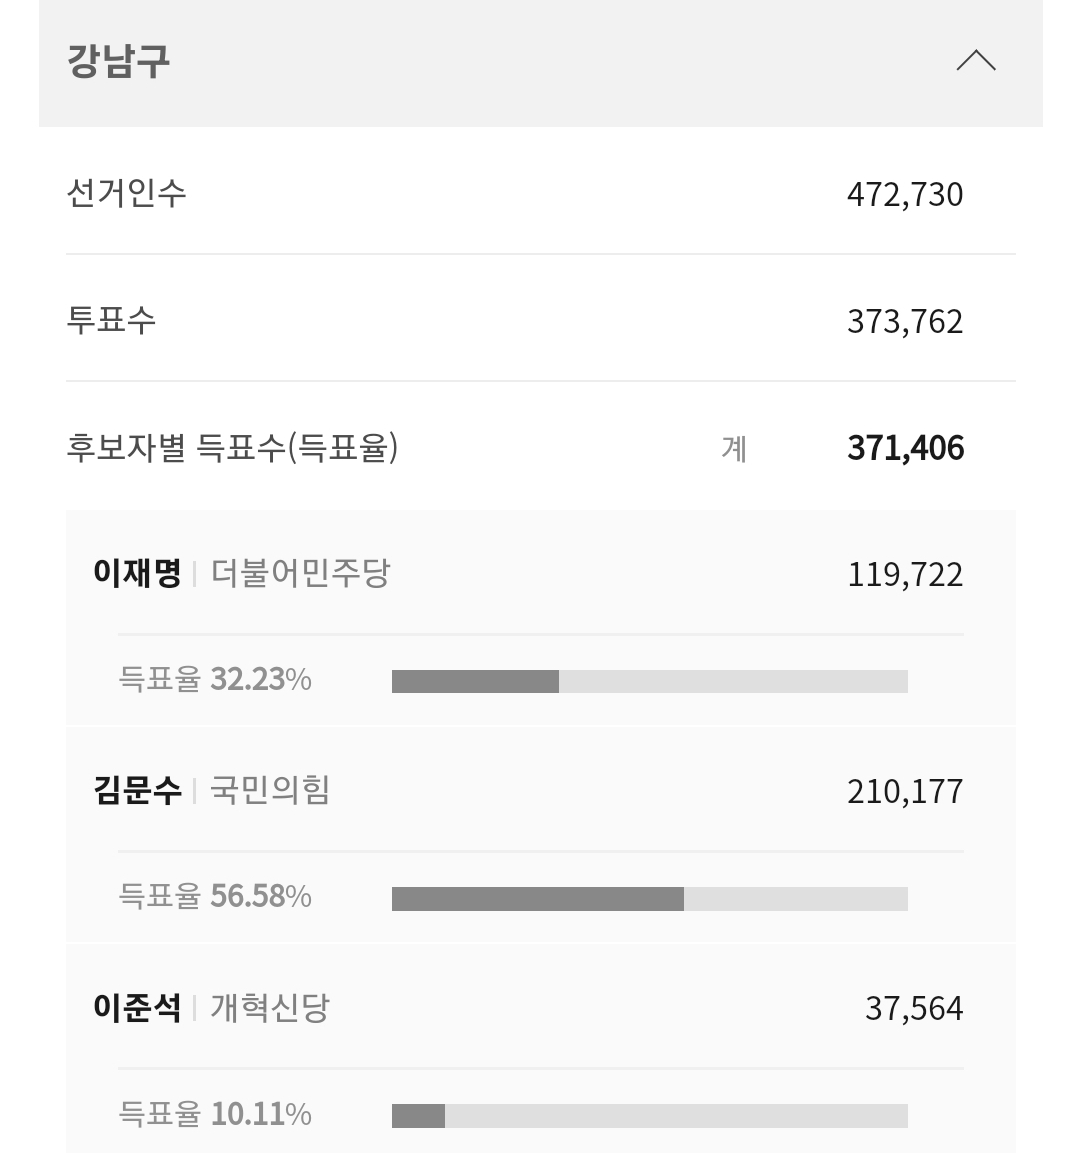Select candidate name 이준석
This screenshot has width=1079, height=1153.
click(137, 1007)
